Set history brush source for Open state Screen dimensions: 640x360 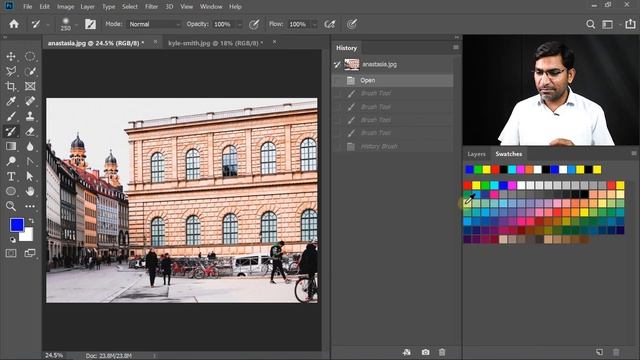(337, 80)
